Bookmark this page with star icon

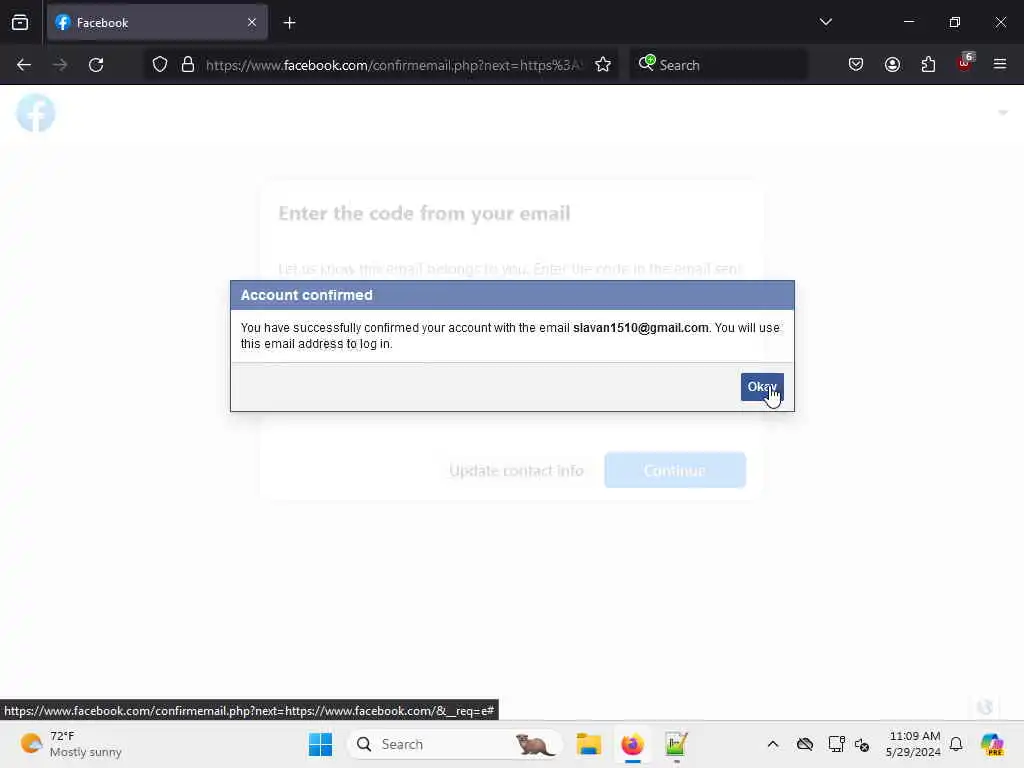click(x=603, y=65)
